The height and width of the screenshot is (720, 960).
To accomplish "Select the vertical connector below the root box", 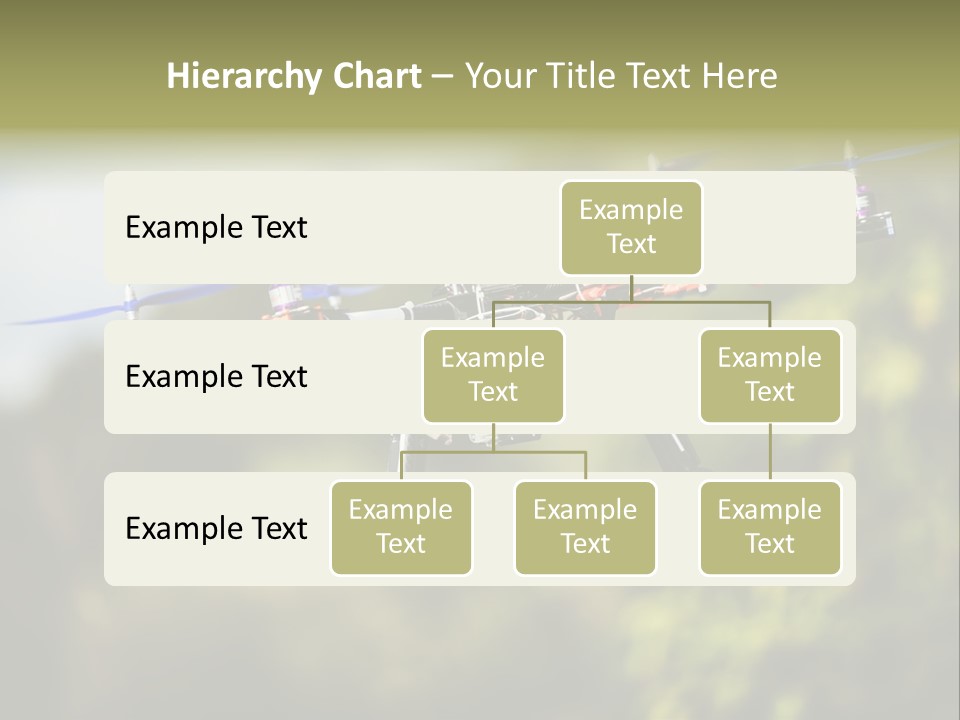I will click(x=631, y=288).
